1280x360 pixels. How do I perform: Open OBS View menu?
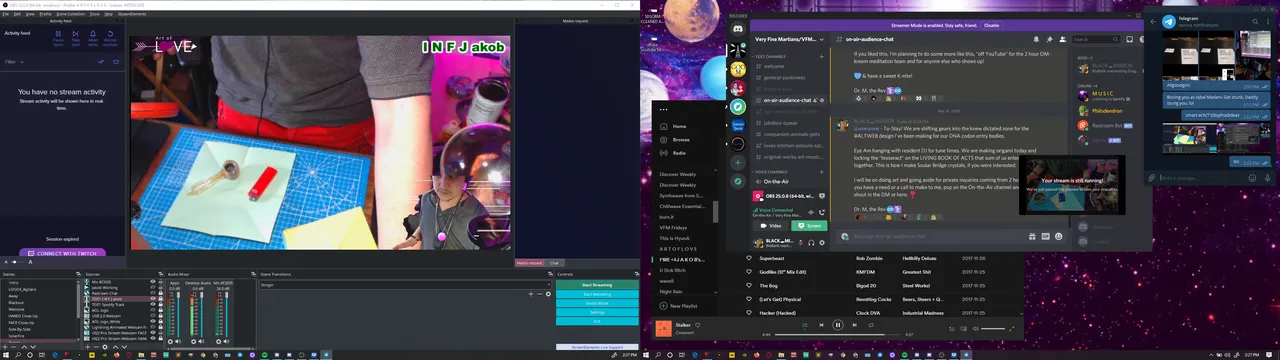pos(30,14)
